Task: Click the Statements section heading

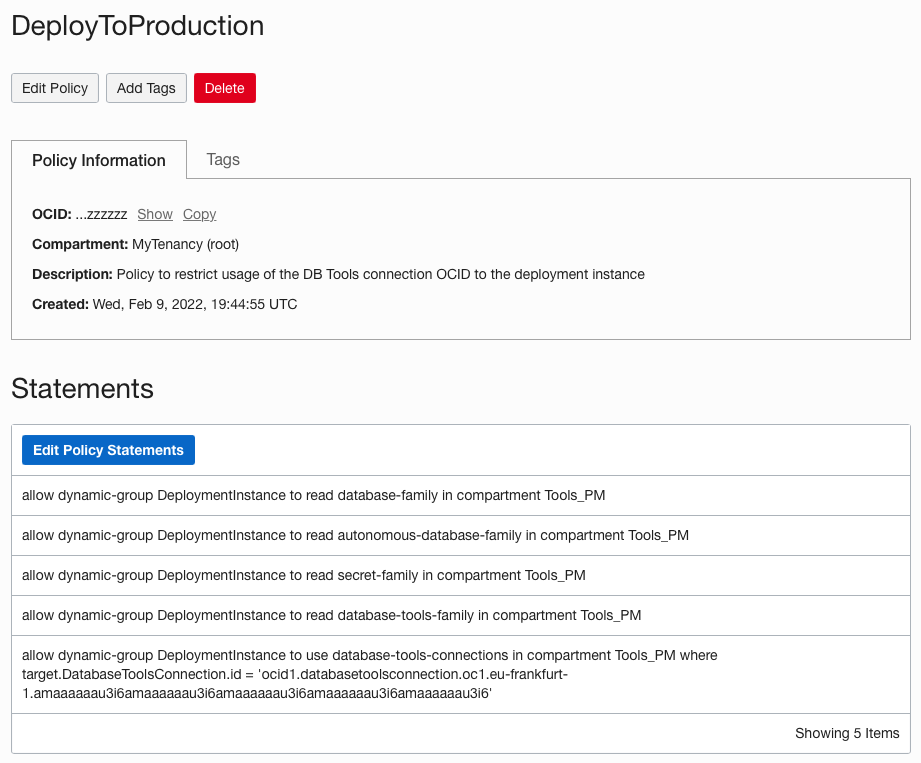Action: coord(82,389)
